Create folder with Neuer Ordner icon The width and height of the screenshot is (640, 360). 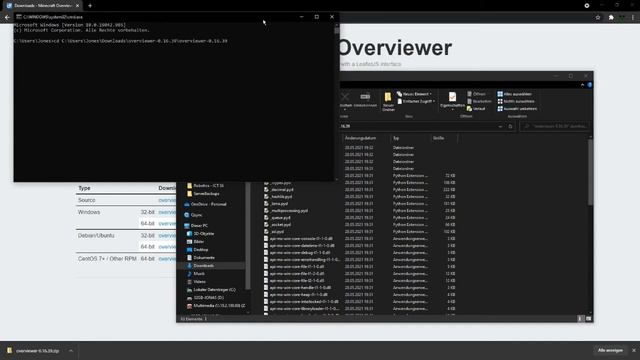pyautogui.click(x=388, y=97)
